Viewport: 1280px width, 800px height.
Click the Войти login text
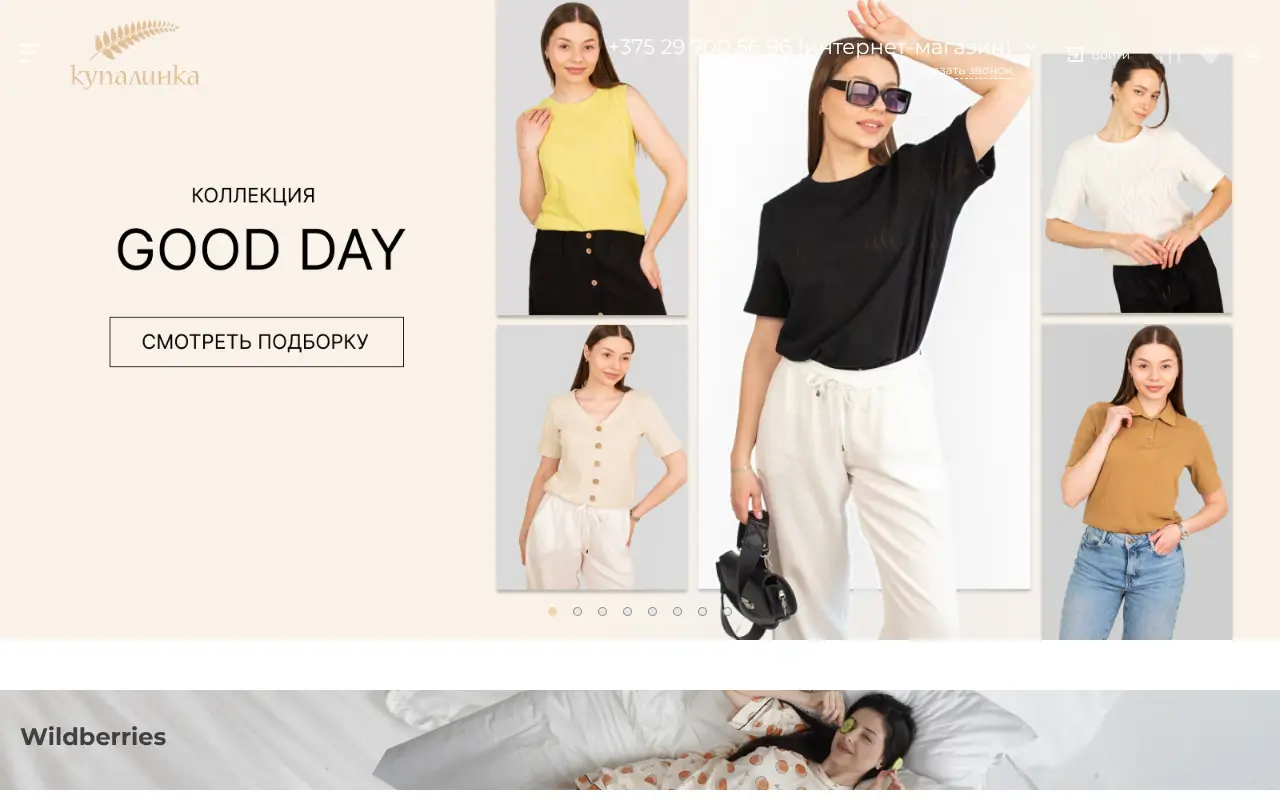[1110, 55]
